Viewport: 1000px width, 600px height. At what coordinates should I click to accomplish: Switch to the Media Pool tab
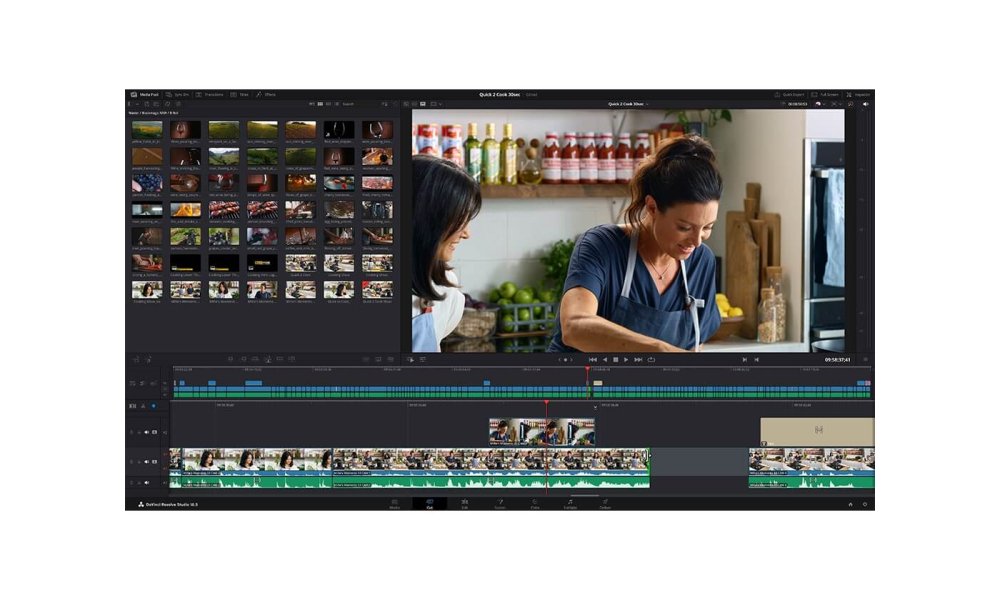[x=146, y=94]
